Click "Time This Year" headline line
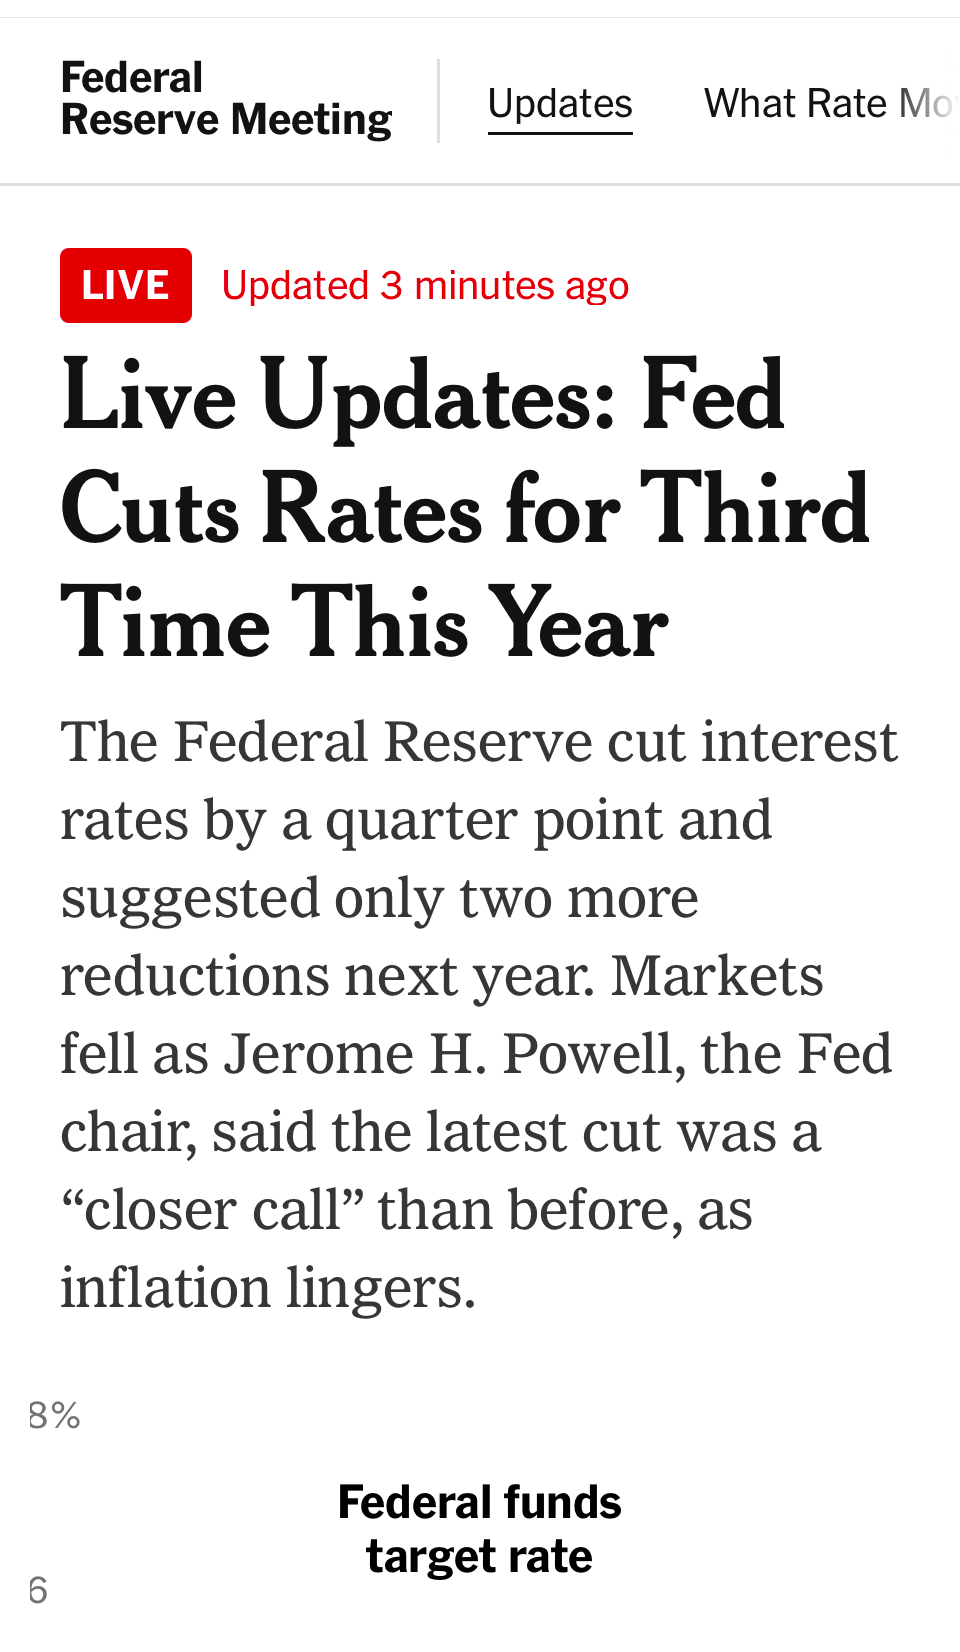The image size is (960, 1652). point(365,624)
